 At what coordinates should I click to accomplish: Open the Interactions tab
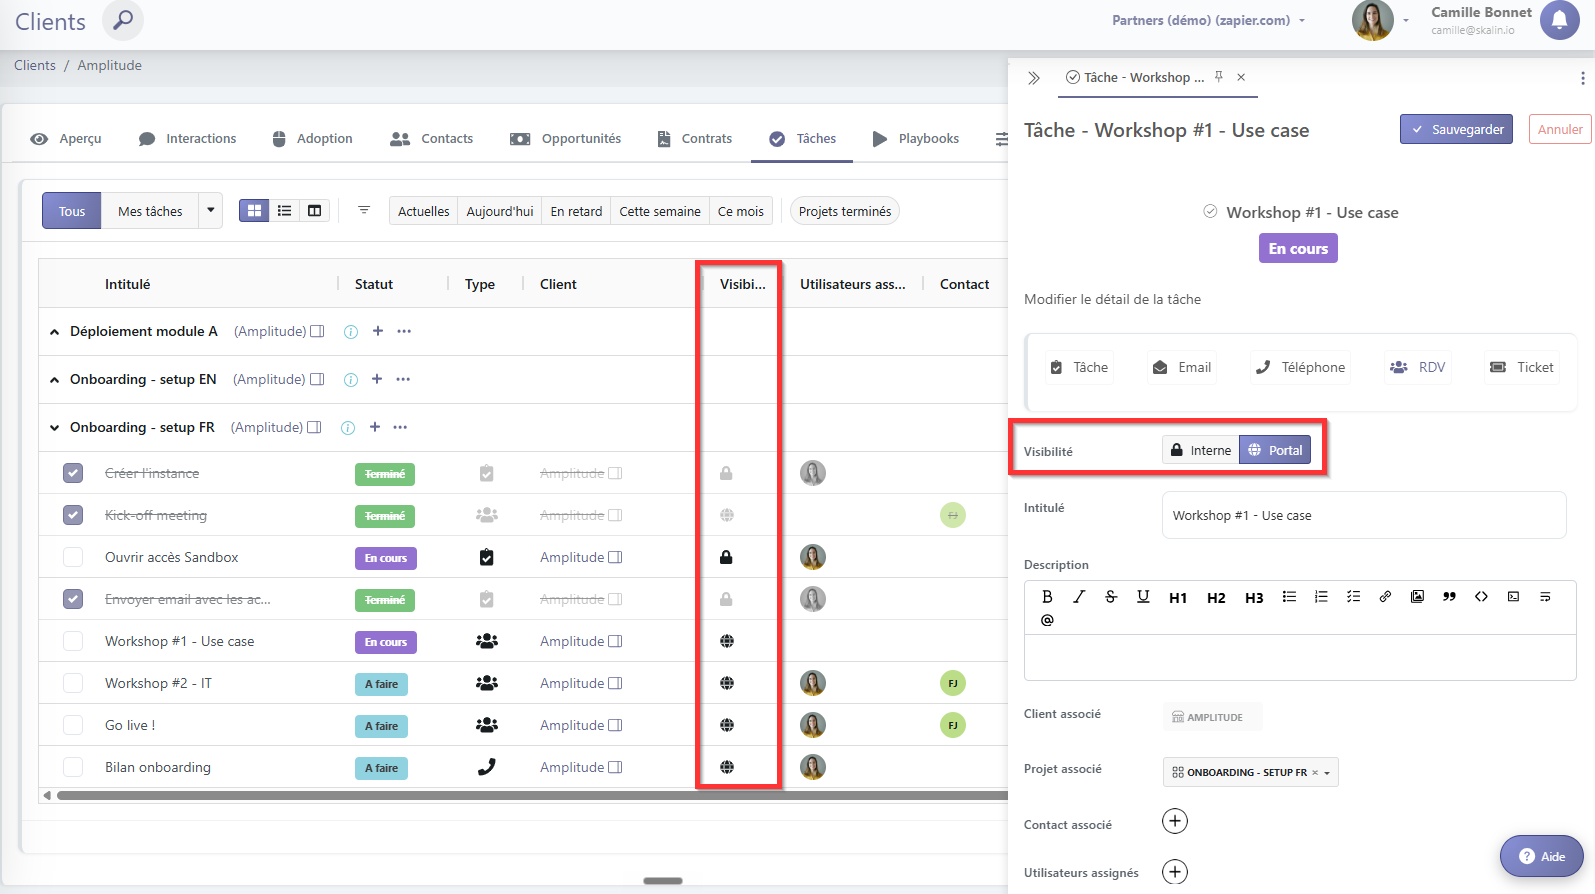[188, 139]
